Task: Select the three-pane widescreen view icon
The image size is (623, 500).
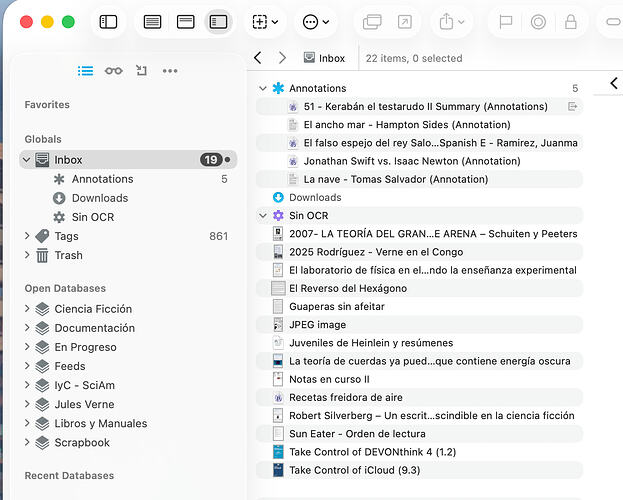Action: pos(218,22)
